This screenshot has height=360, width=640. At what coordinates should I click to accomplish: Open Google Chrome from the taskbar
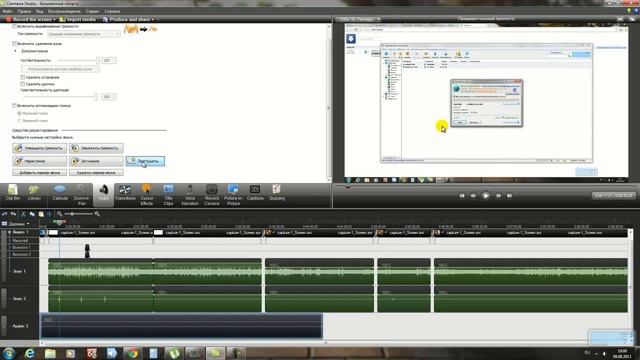[132, 353]
